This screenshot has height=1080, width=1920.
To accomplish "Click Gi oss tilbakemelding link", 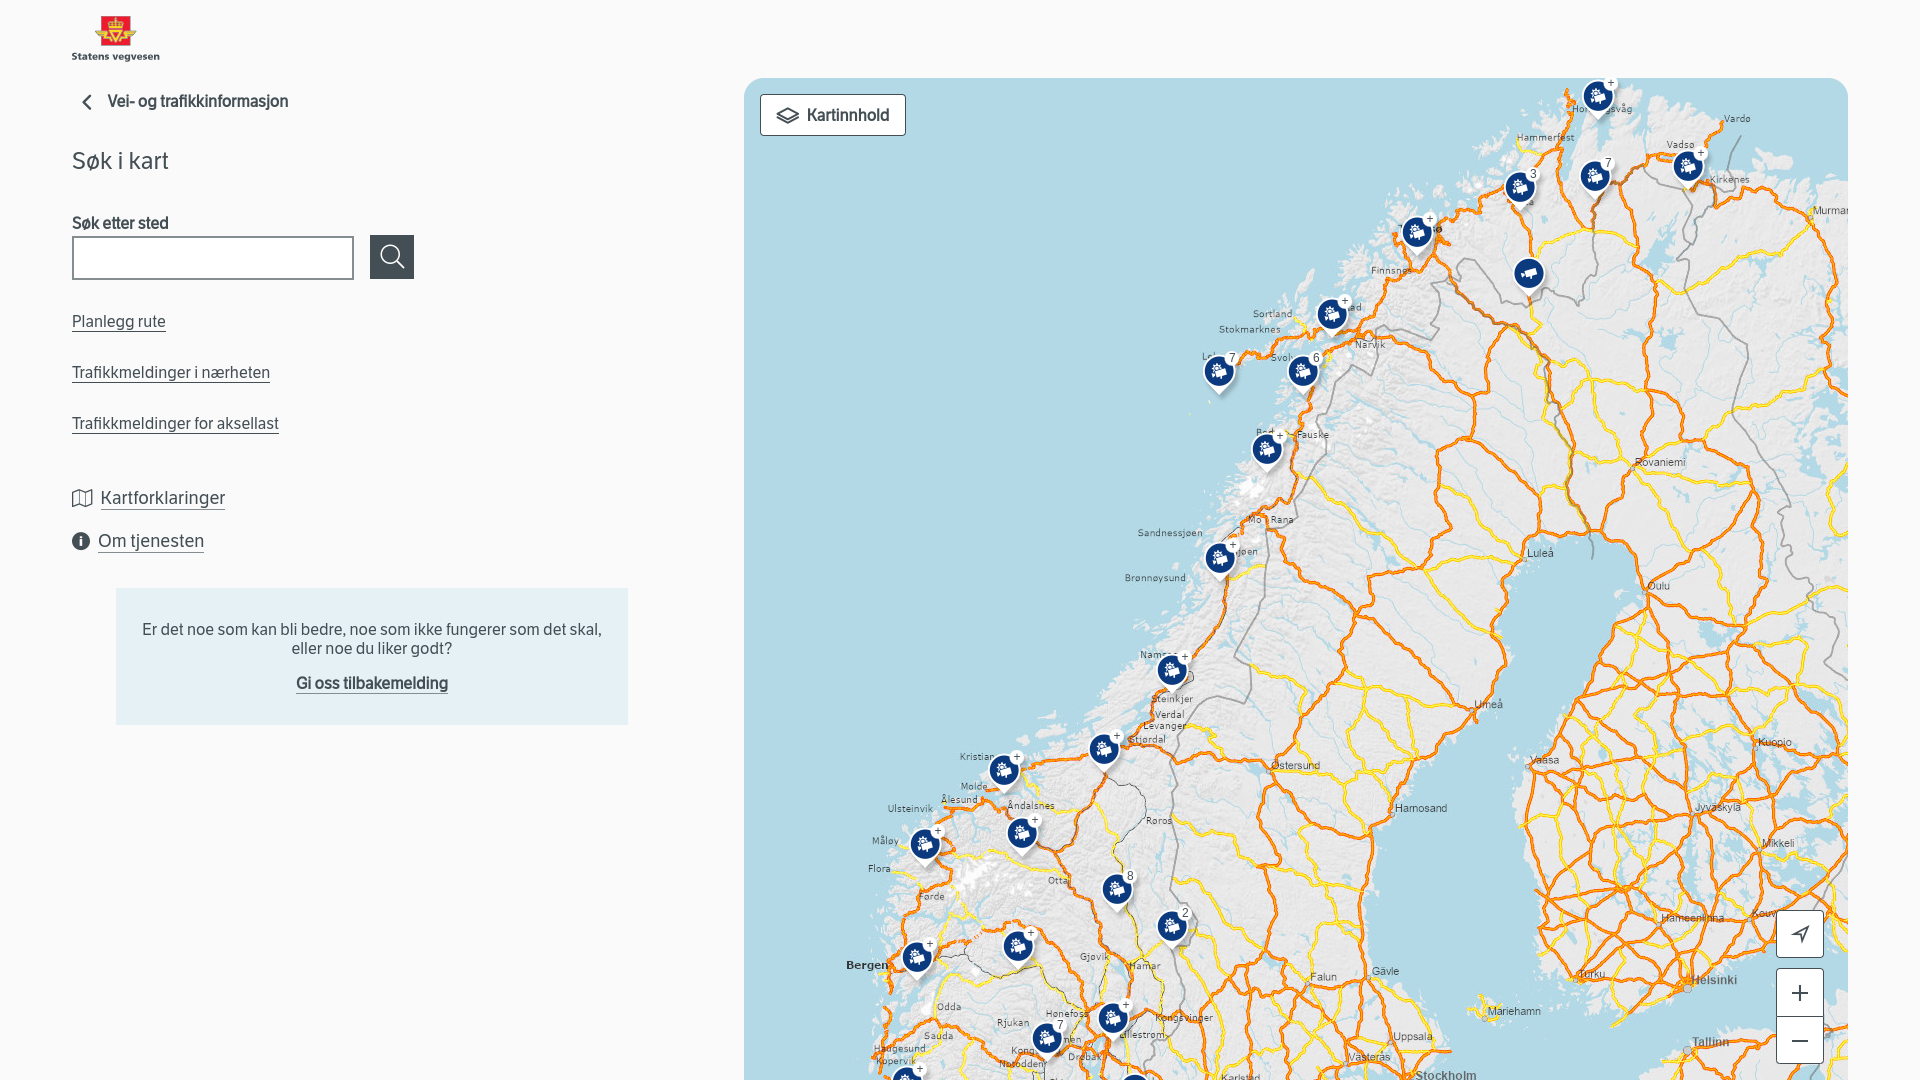I will [x=371, y=683].
